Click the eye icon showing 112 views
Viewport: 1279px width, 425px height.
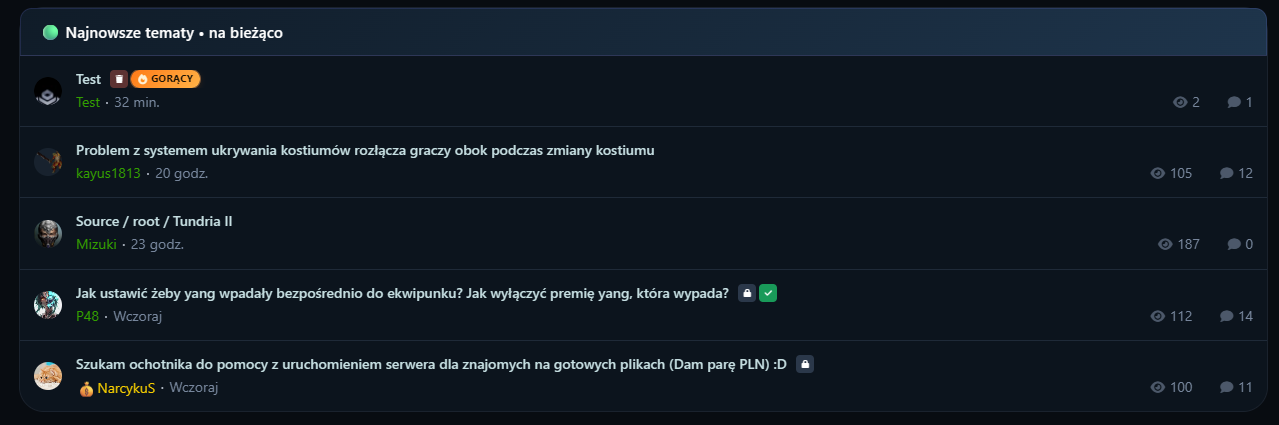(1158, 316)
